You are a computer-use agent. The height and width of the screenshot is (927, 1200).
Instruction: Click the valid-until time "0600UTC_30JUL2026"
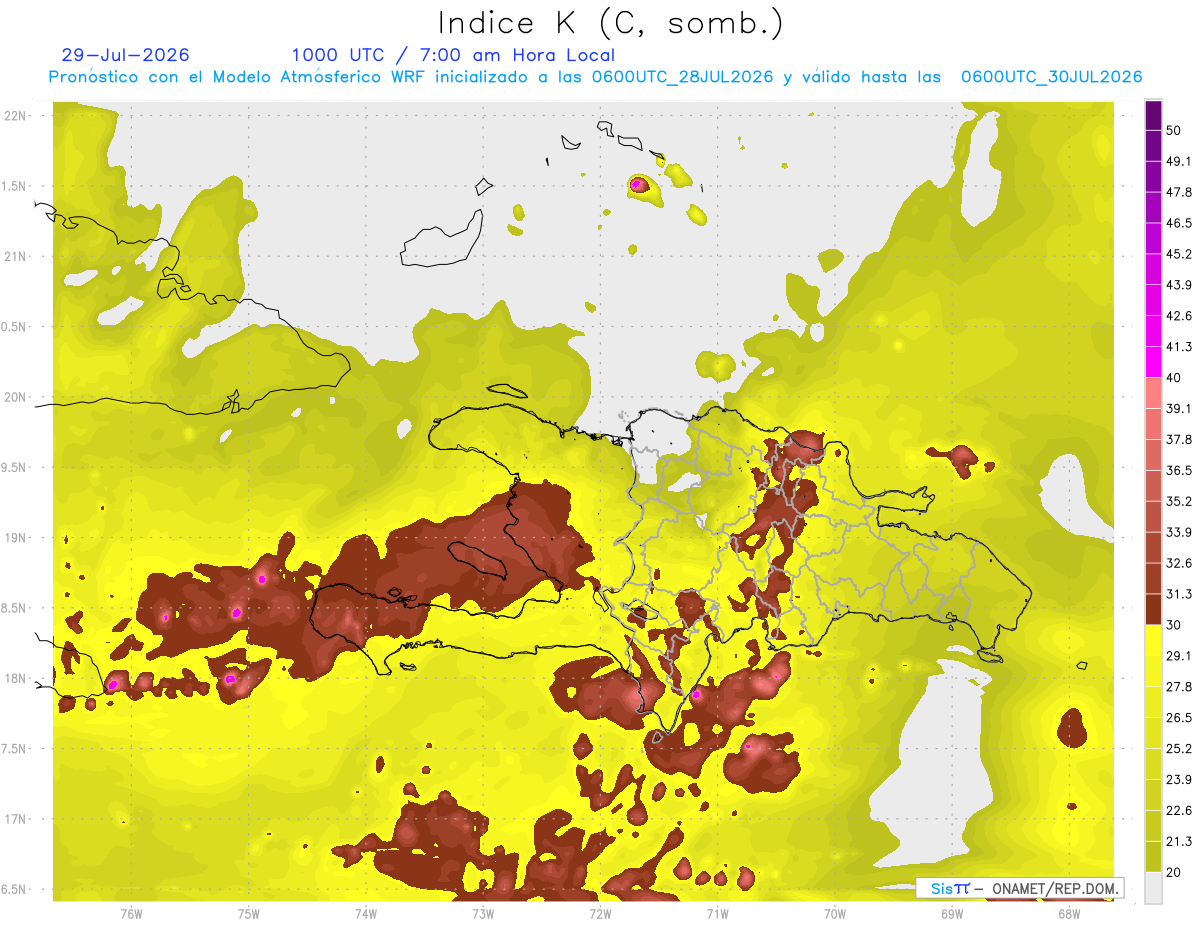pos(1051,77)
